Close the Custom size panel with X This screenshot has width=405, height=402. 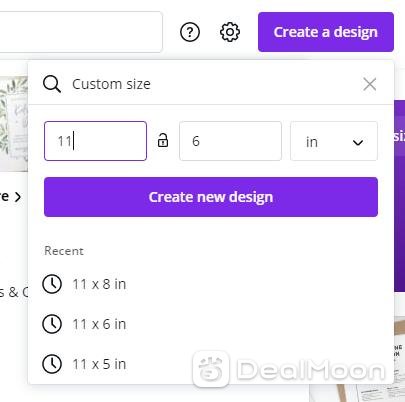coord(370,84)
